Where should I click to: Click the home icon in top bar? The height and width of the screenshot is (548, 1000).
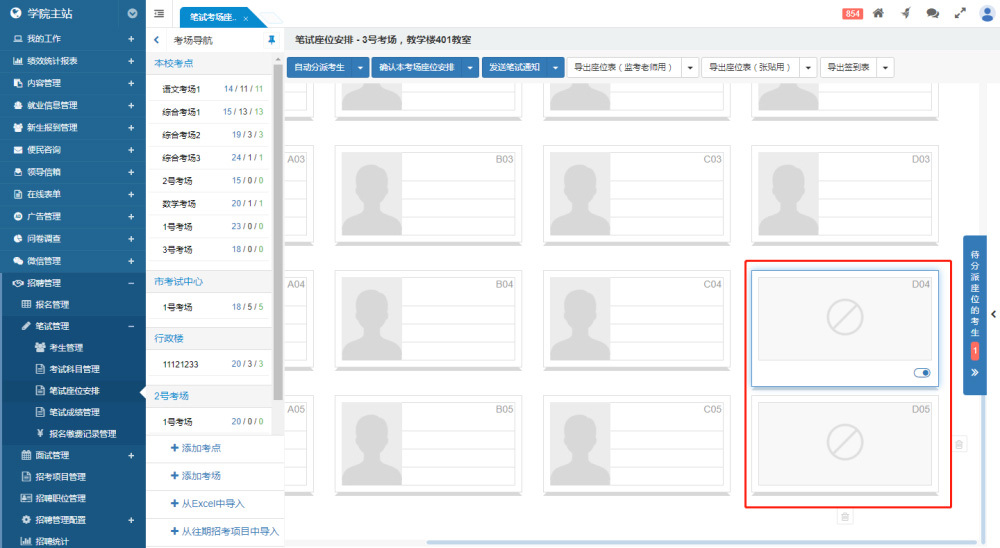(878, 13)
